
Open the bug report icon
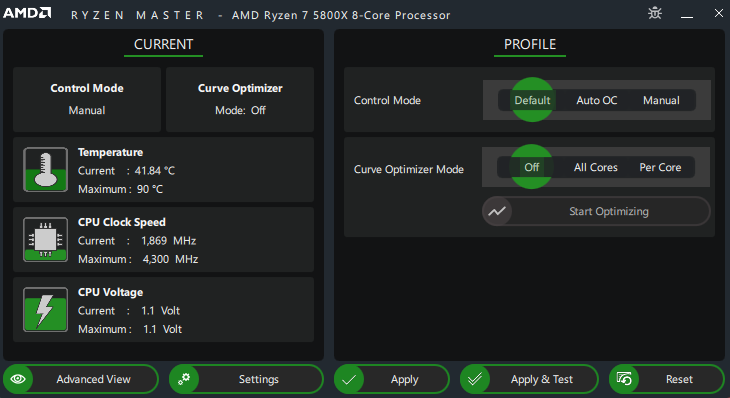pyautogui.click(x=655, y=13)
